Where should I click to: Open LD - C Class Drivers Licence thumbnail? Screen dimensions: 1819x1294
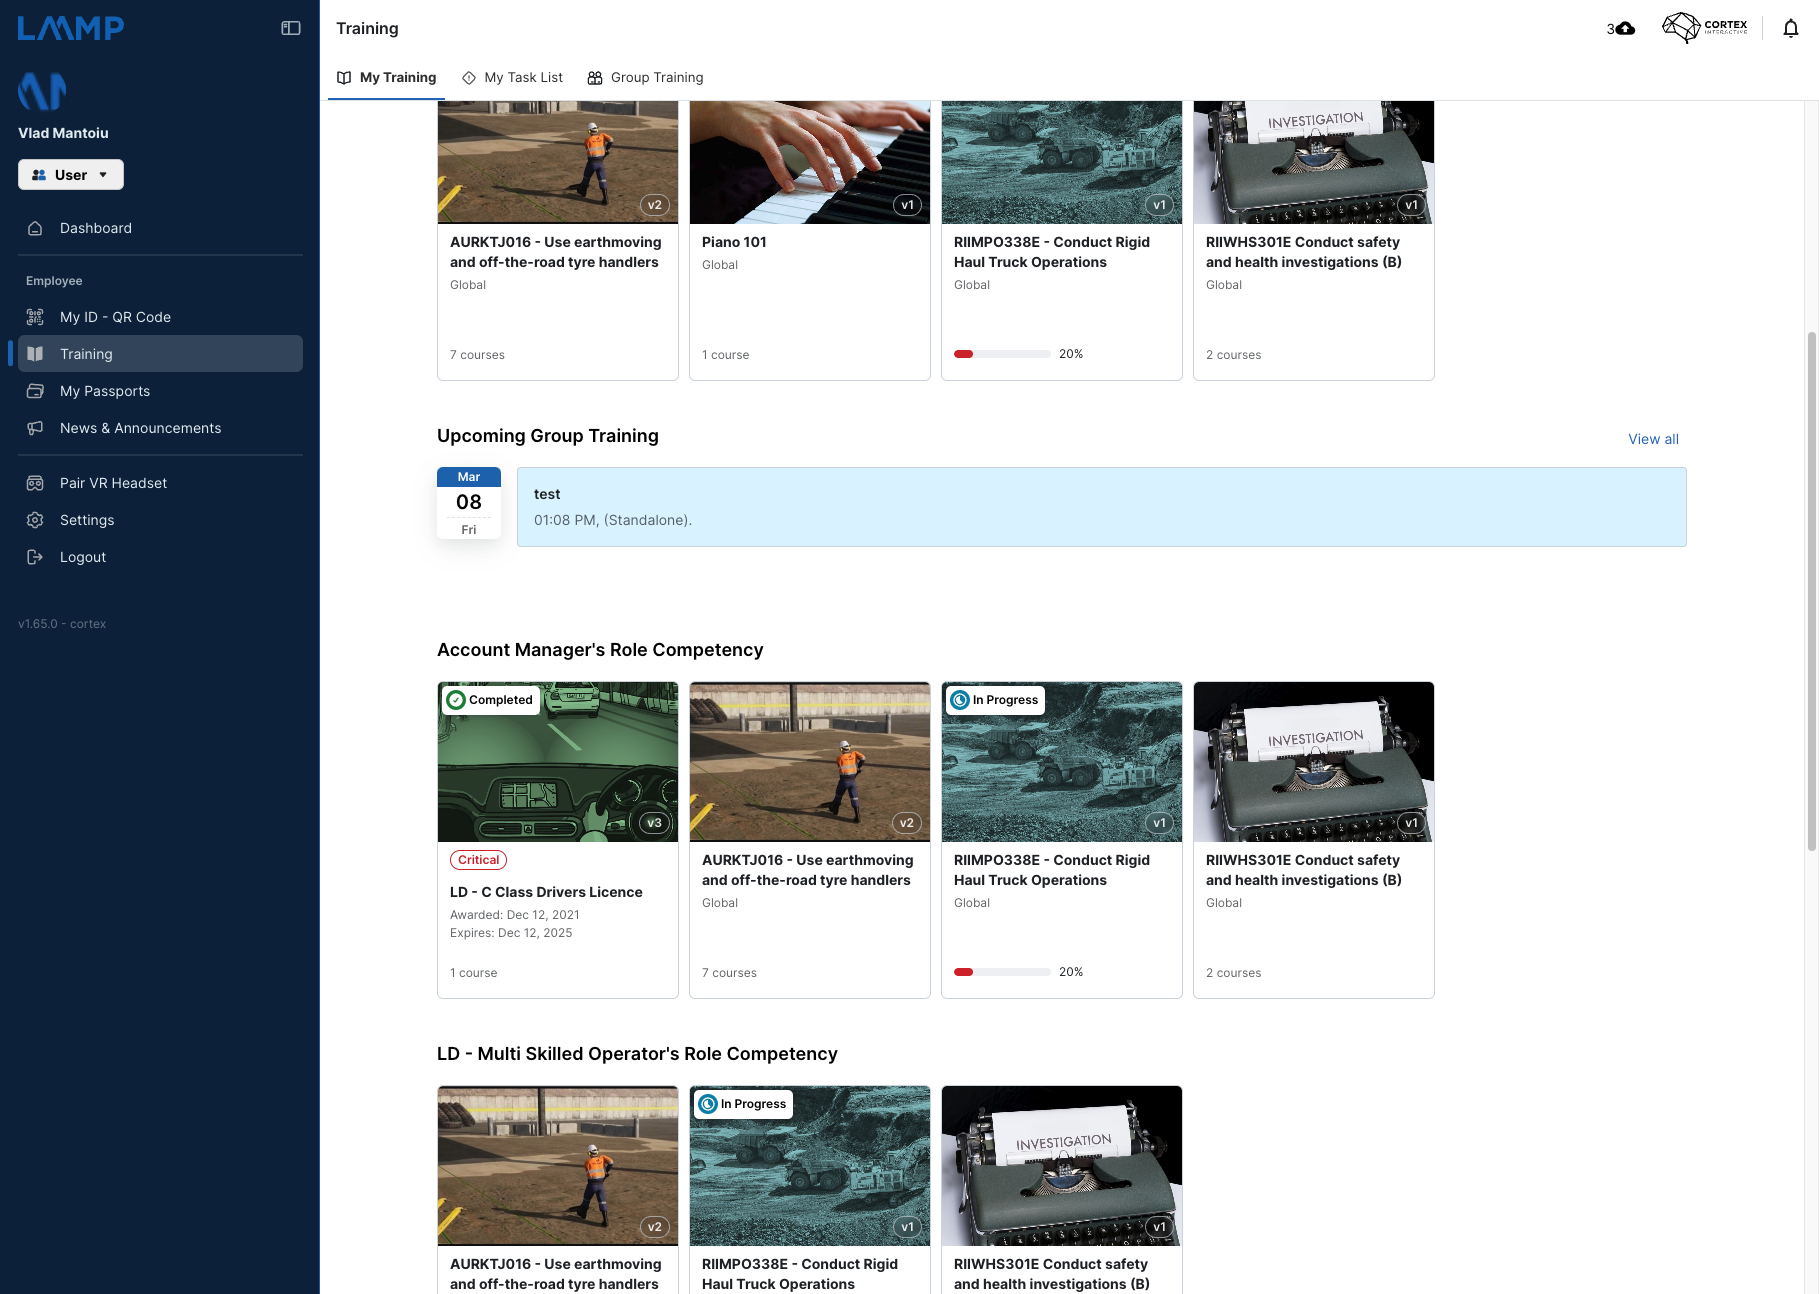(x=558, y=762)
